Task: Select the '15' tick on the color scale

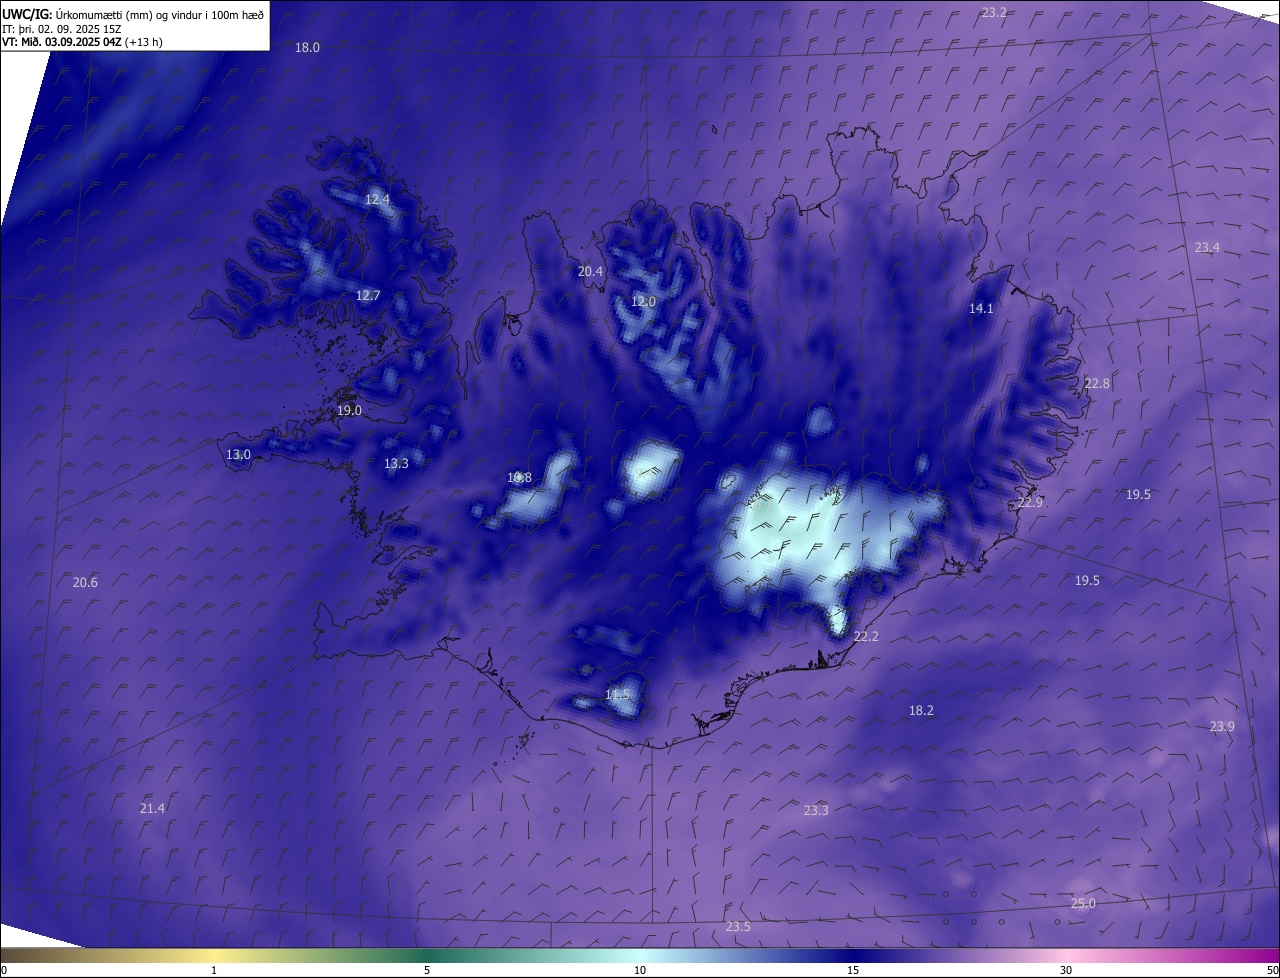Action: coord(853,970)
